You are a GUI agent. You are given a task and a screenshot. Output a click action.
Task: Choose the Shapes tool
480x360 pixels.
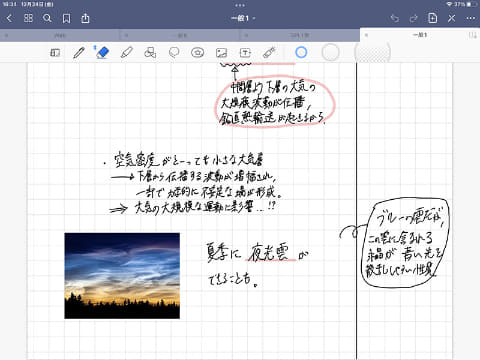coord(150,53)
